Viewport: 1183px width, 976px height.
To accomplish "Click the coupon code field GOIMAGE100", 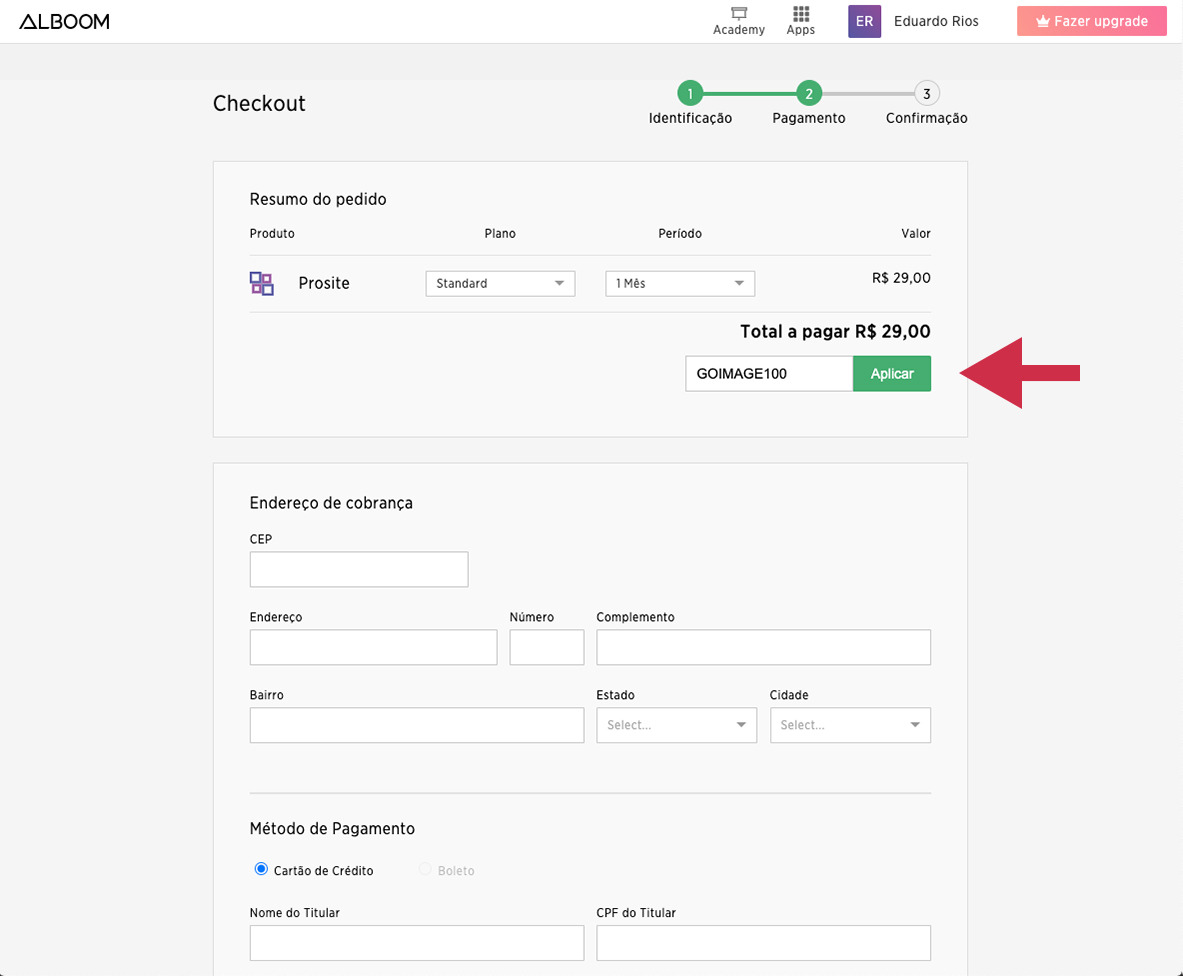I will (768, 374).
